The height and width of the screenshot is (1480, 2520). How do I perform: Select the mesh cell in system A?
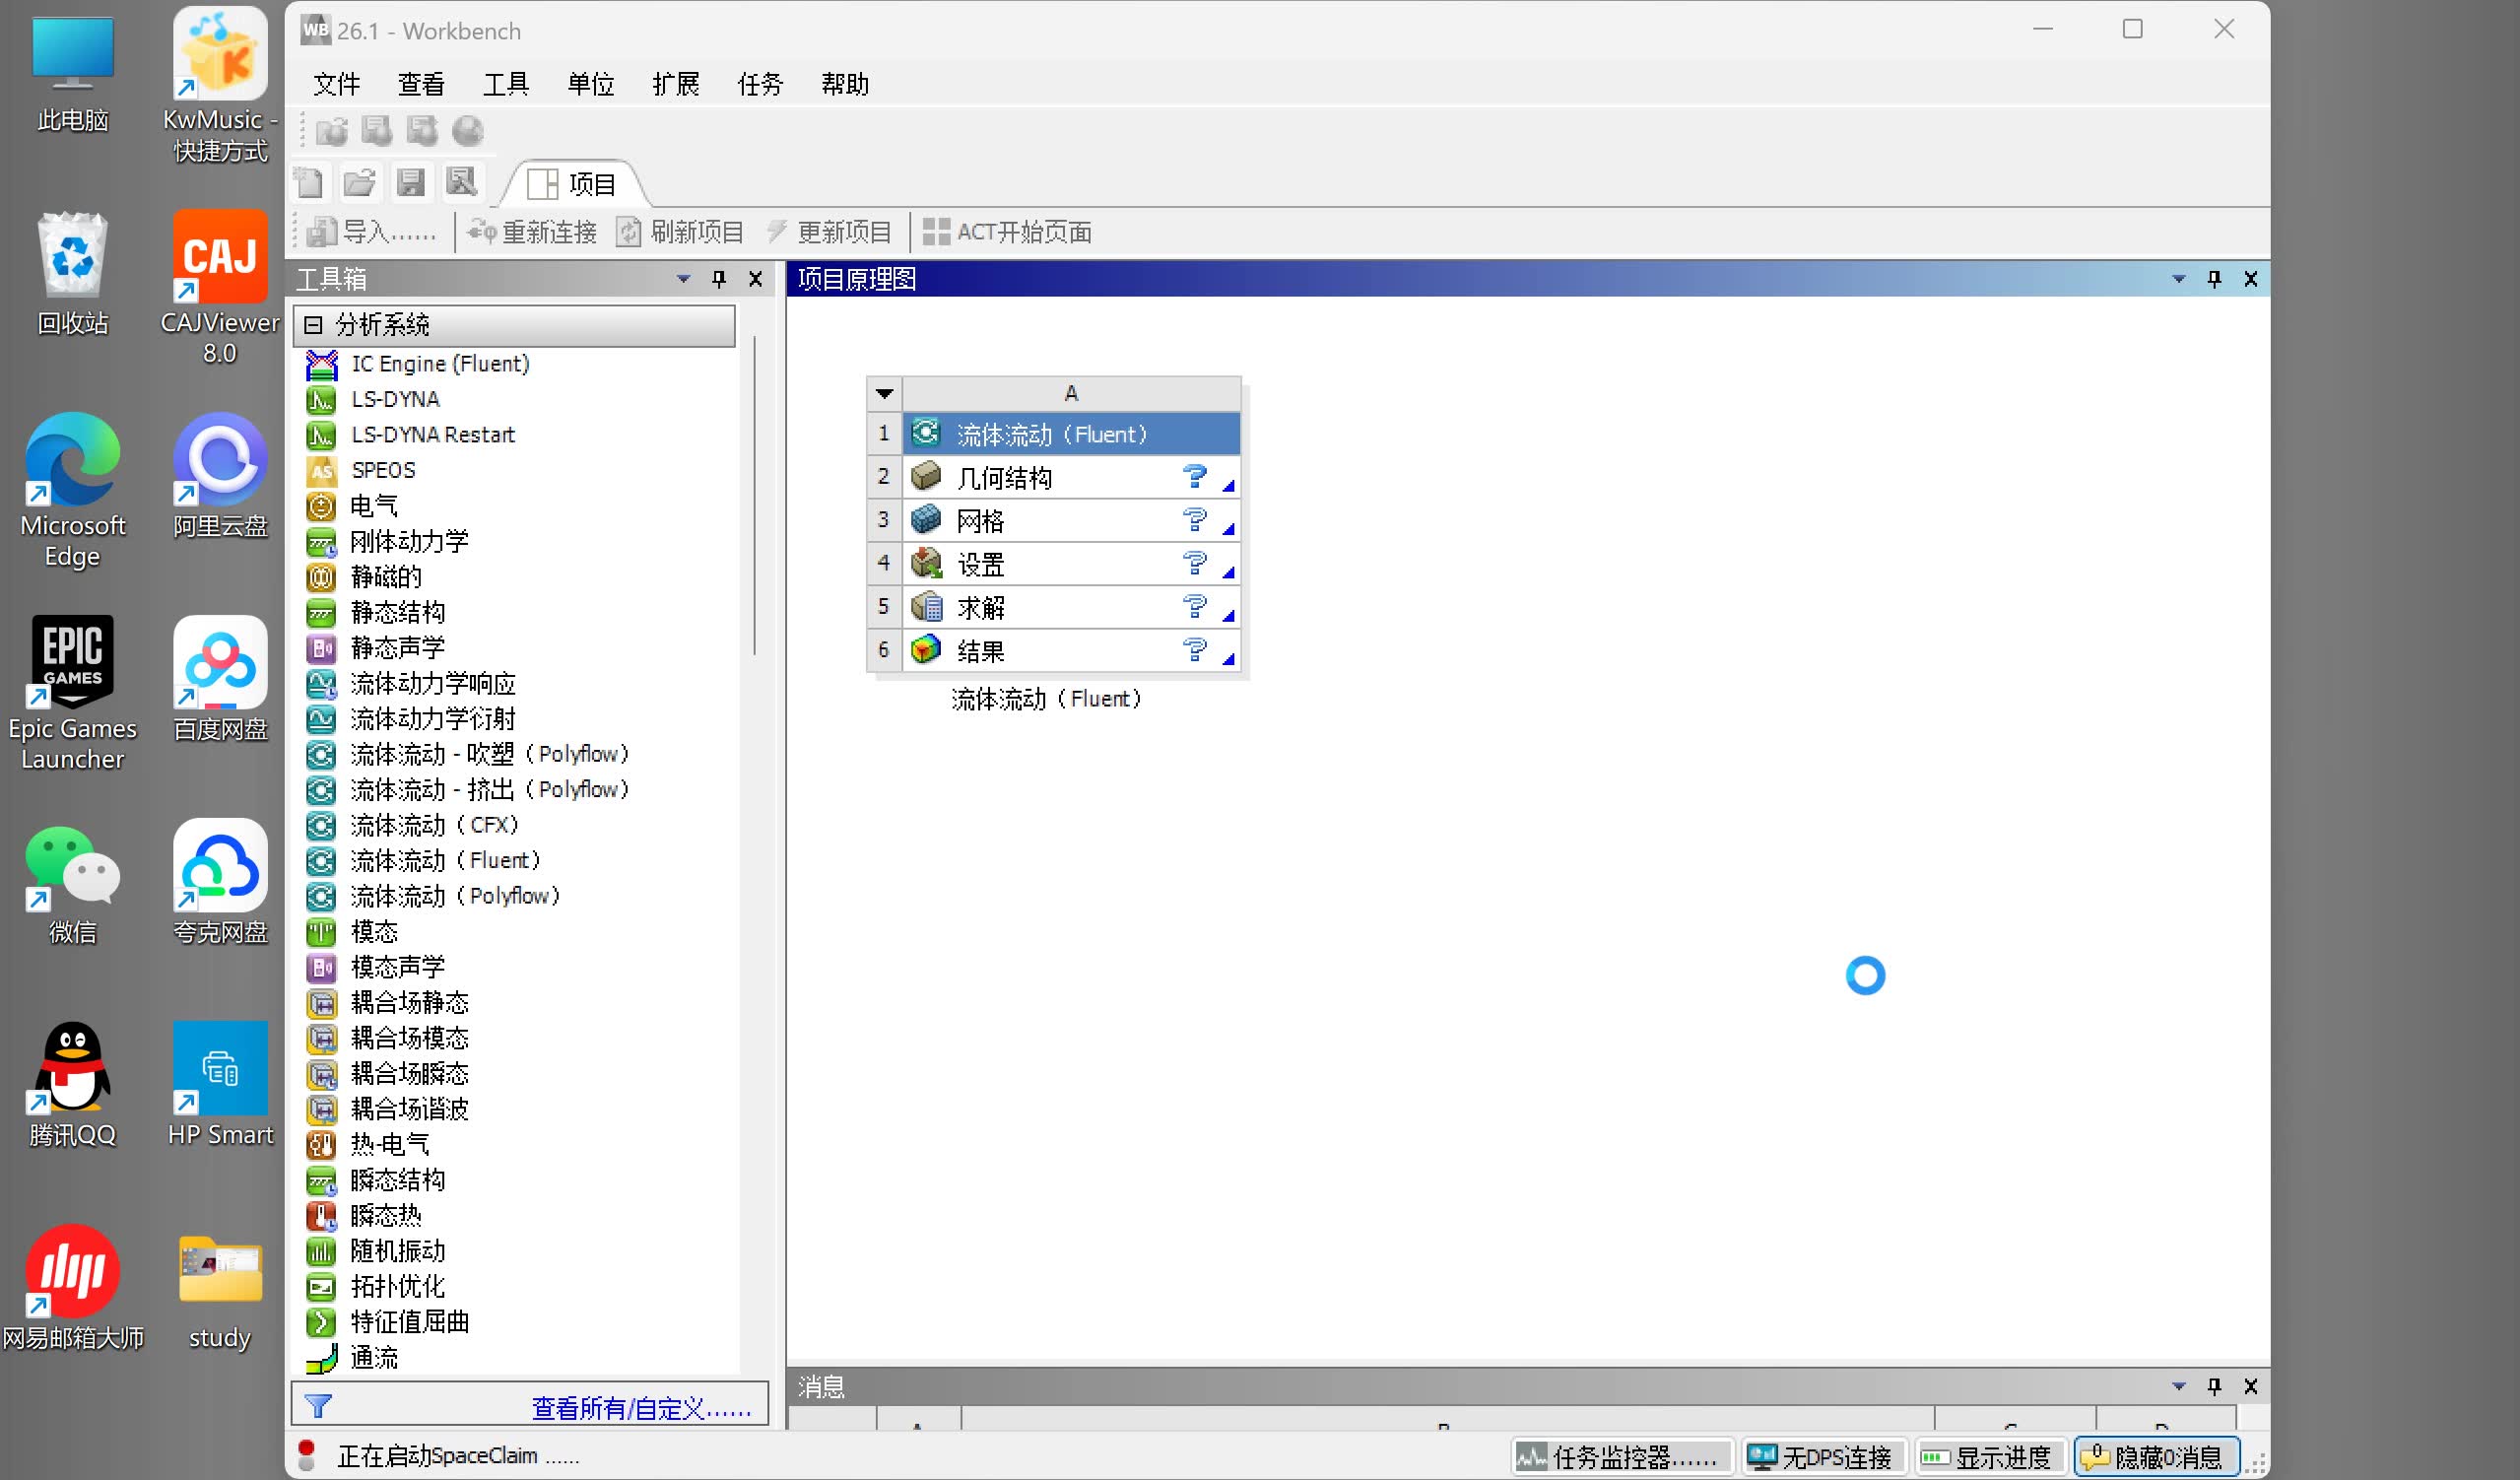(980, 521)
